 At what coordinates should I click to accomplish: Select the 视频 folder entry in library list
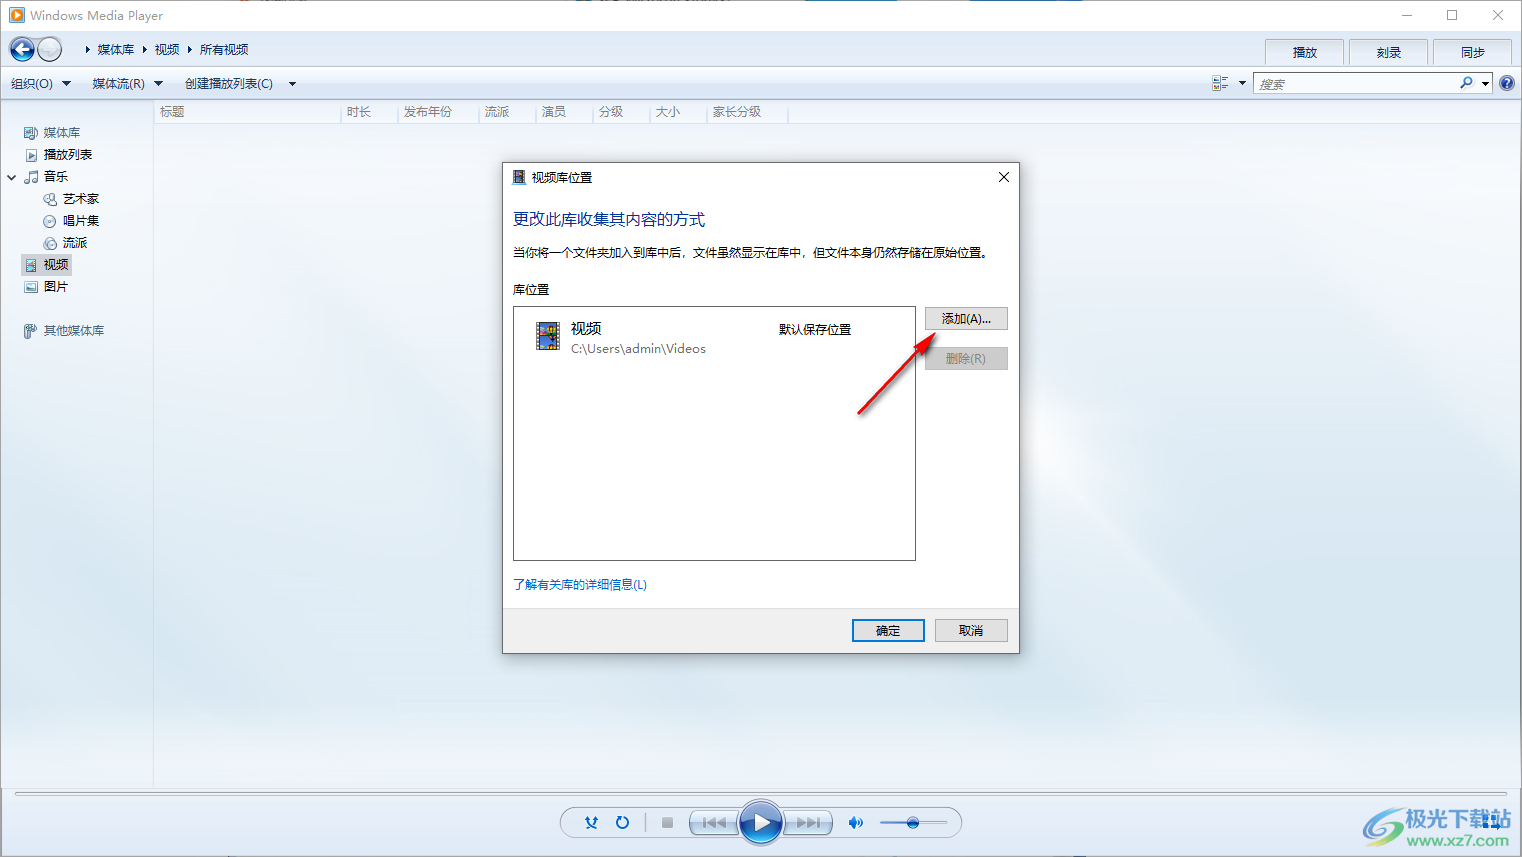pyautogui.click(x=714, y=337)
